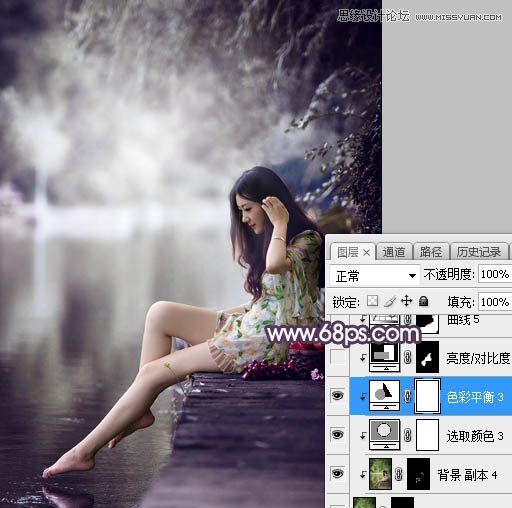Hide the 选取颜色 3 layer

click(337, 434)
